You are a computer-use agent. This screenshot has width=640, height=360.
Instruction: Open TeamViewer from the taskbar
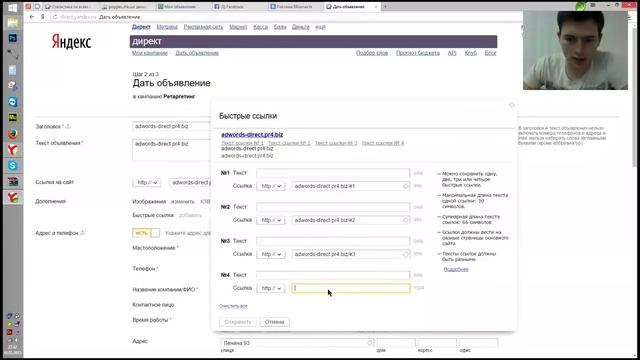pos(13,102)
